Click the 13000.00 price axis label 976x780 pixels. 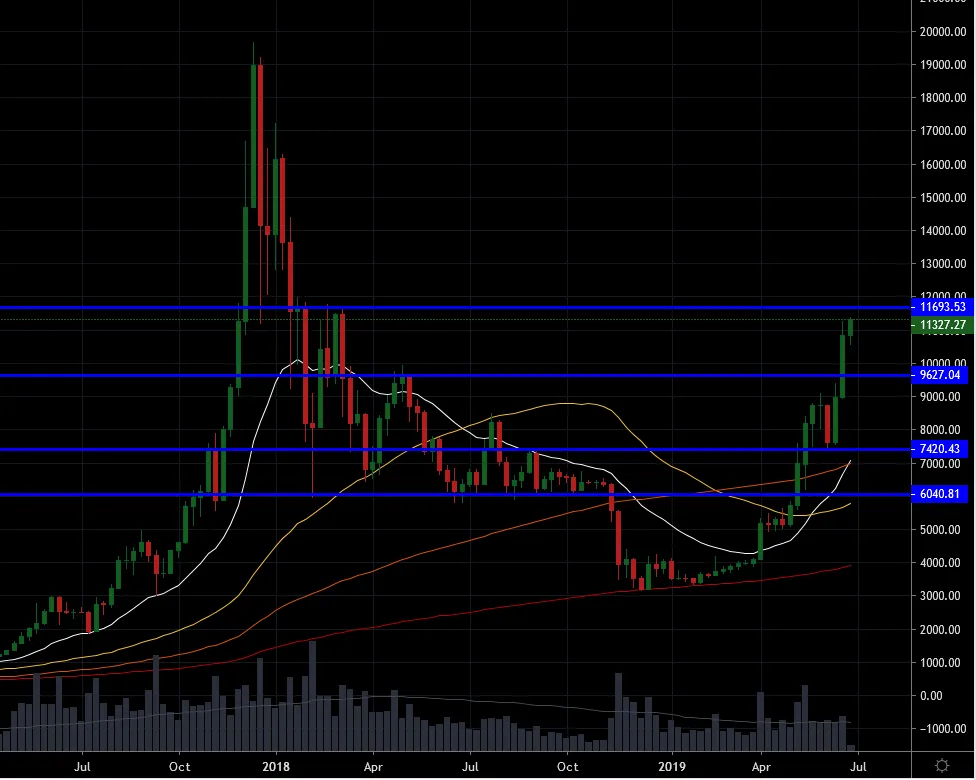942,264
